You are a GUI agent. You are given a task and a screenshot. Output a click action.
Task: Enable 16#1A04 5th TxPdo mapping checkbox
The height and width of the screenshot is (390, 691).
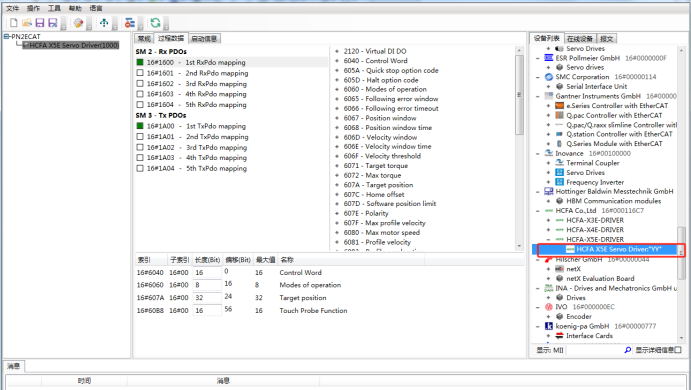(140, 168)
